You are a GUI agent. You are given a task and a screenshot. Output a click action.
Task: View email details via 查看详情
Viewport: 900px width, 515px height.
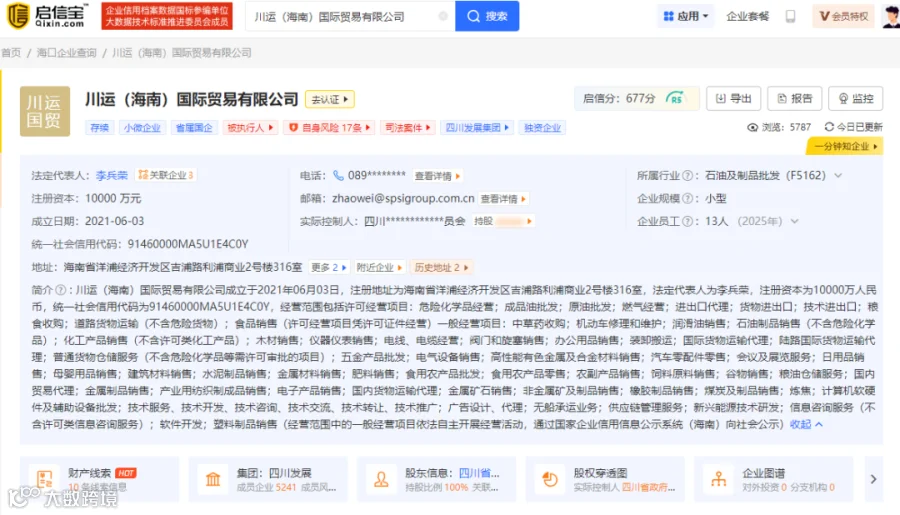503,199
